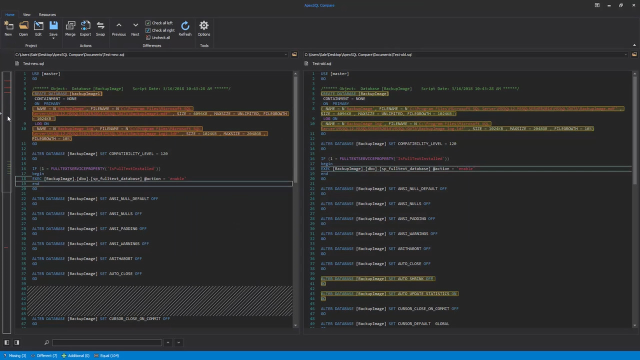Switch to the Resources ribbon tab
640x360 pixels.
(47, 14)
